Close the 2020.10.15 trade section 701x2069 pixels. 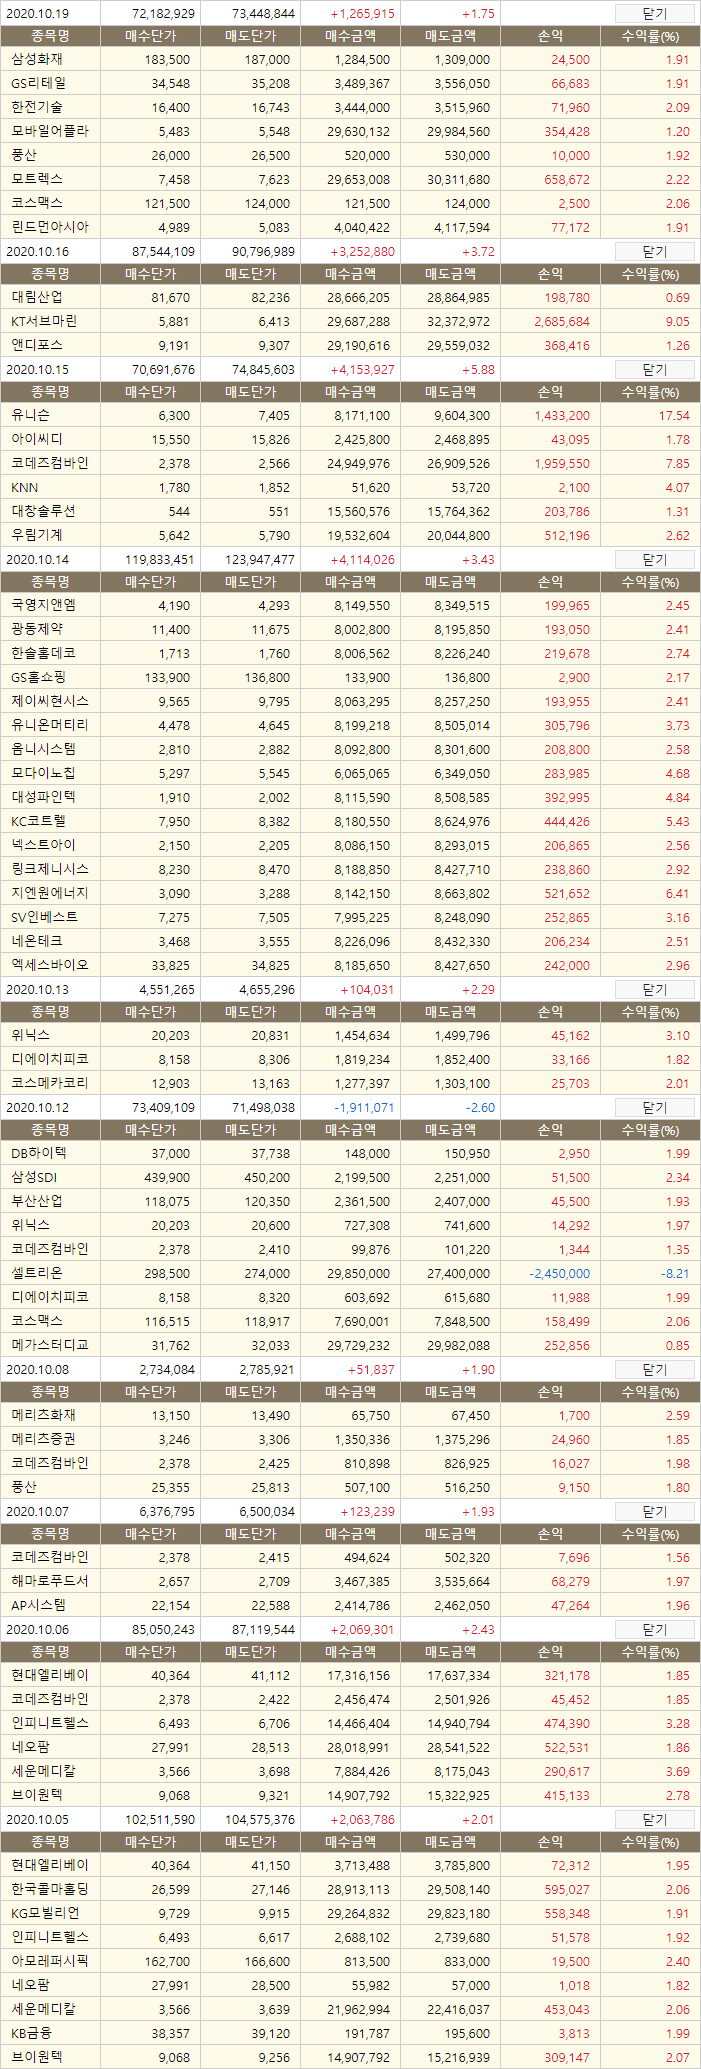[x=654, y=370]
